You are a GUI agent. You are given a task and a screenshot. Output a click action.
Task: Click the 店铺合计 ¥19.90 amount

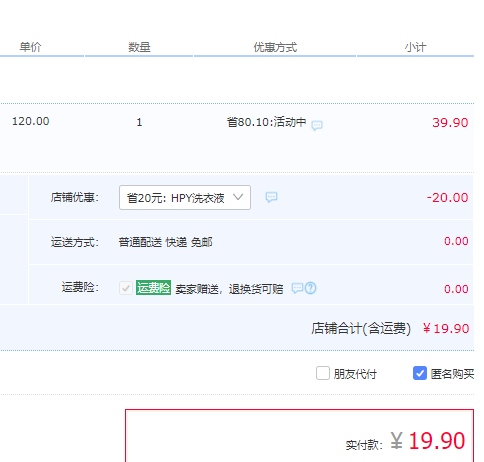pos(446,329)
